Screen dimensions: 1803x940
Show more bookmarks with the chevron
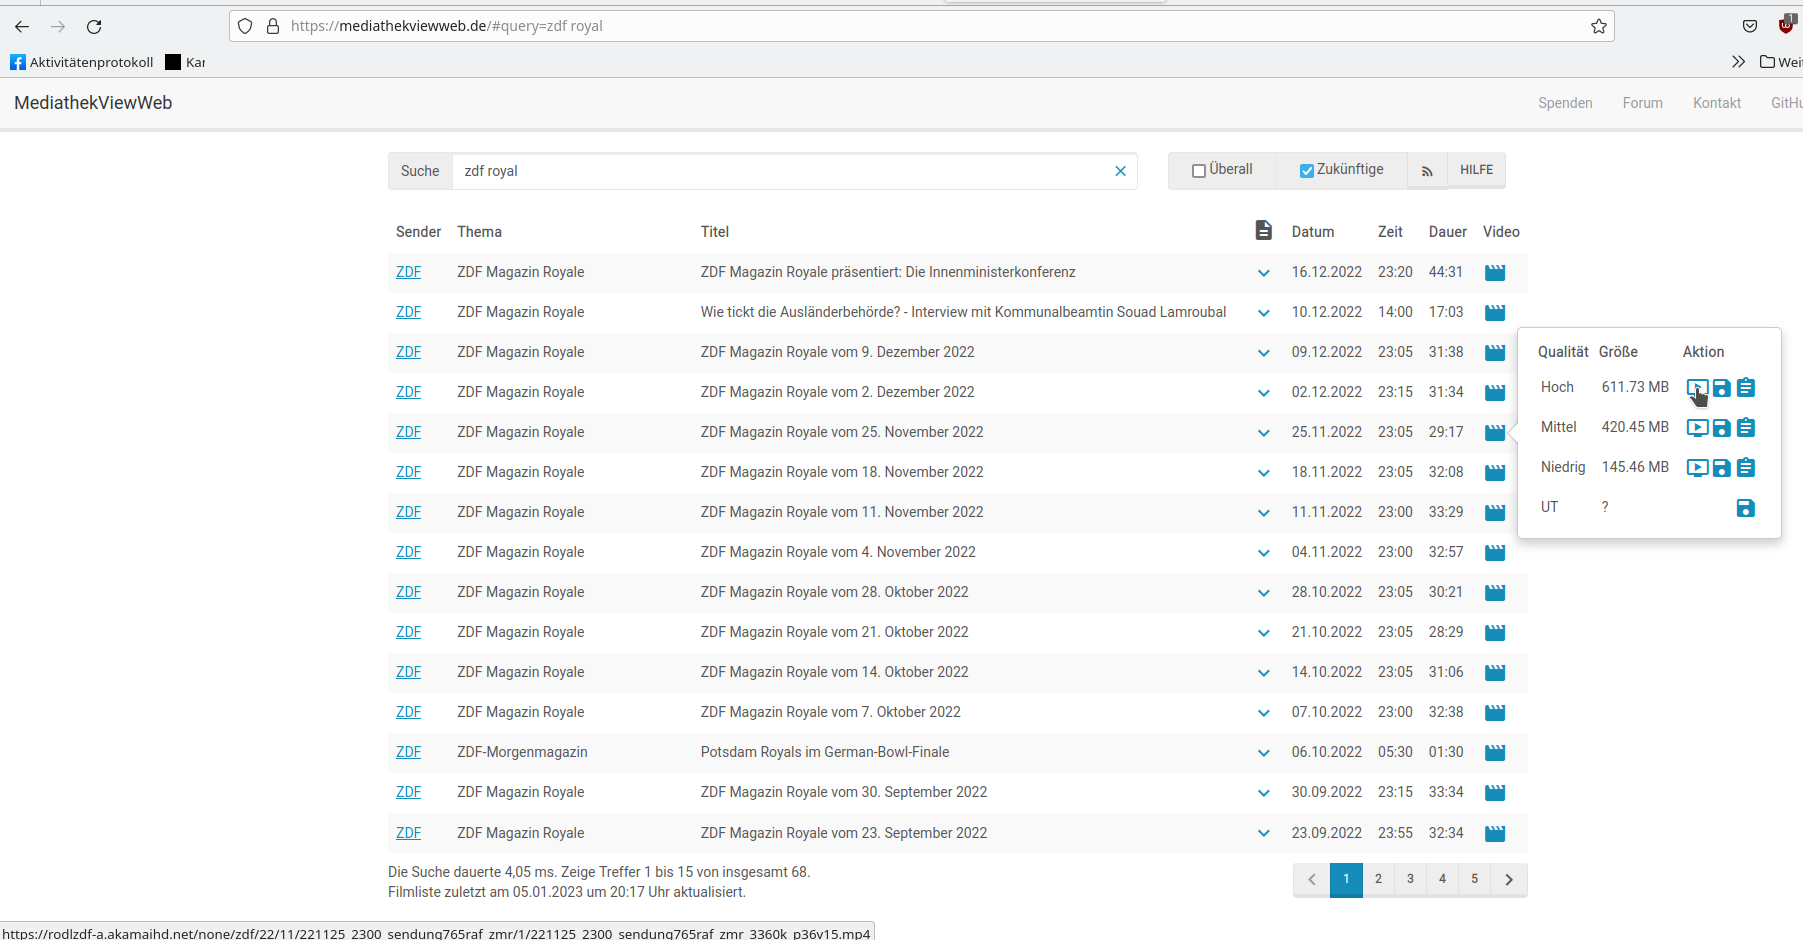pyautogui.click(x=1738, y=62)
